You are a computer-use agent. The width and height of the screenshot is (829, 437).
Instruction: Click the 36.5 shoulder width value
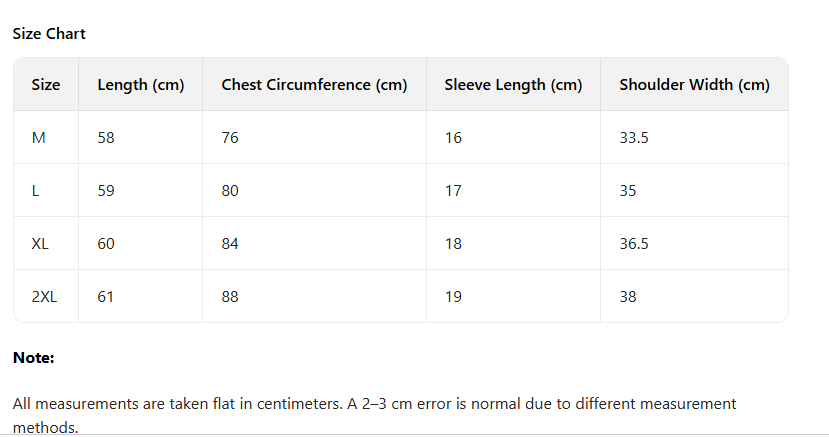tap(634, 244)
